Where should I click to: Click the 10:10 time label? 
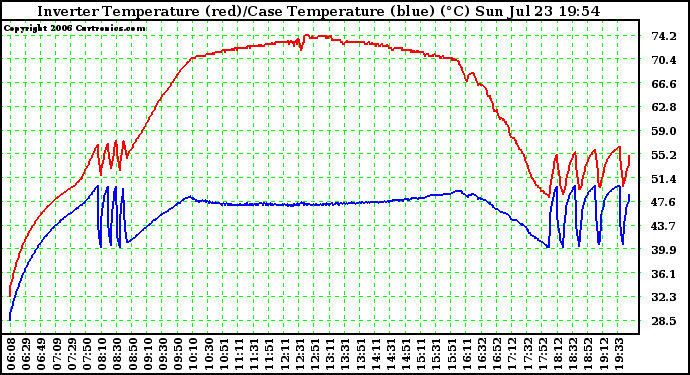(x=194, y=354)
